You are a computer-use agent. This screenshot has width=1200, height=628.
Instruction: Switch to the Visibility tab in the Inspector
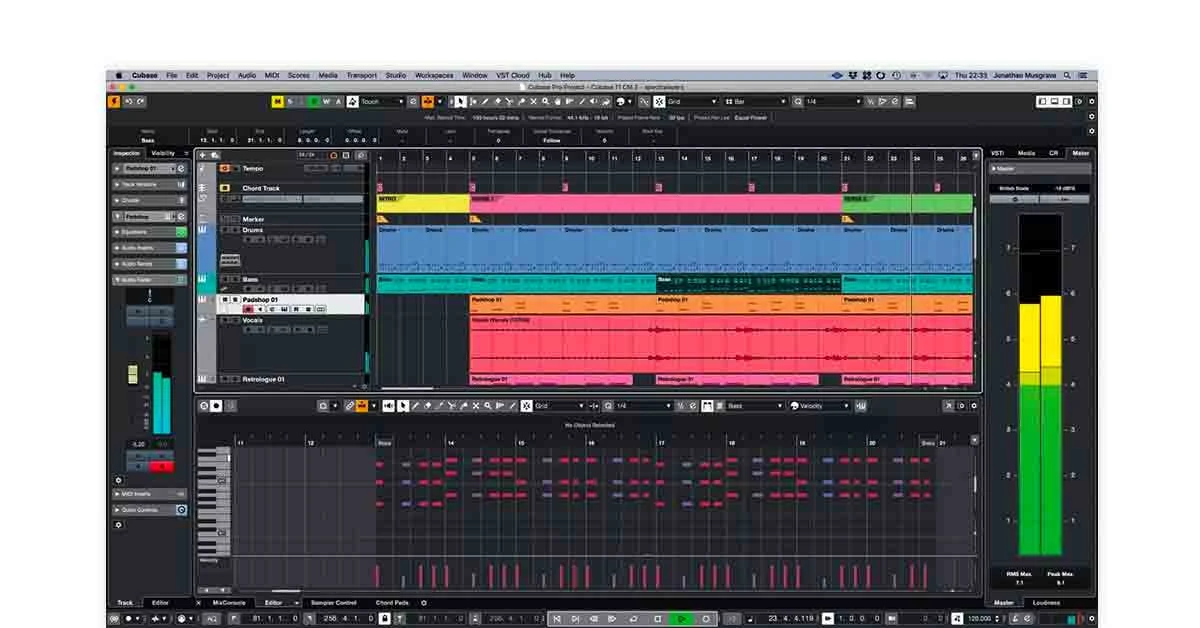165,152
